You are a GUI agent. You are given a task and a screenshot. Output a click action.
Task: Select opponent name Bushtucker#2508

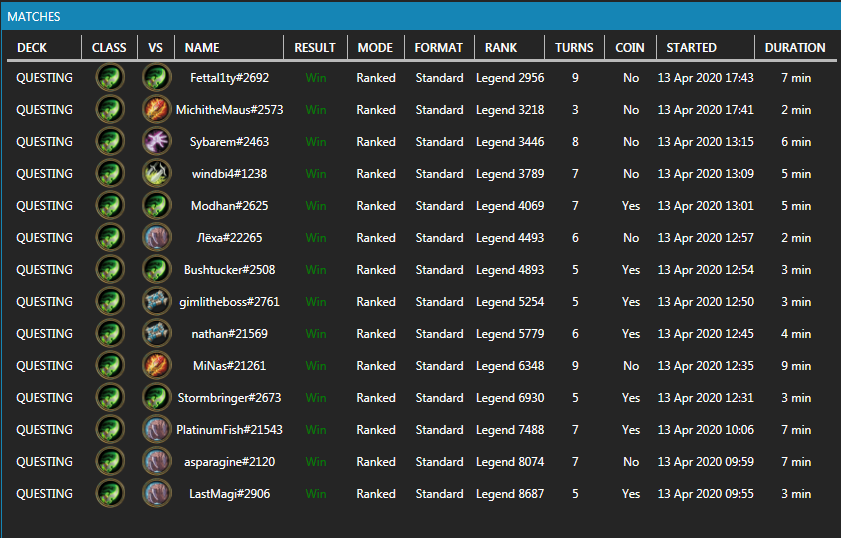(230, 270)
